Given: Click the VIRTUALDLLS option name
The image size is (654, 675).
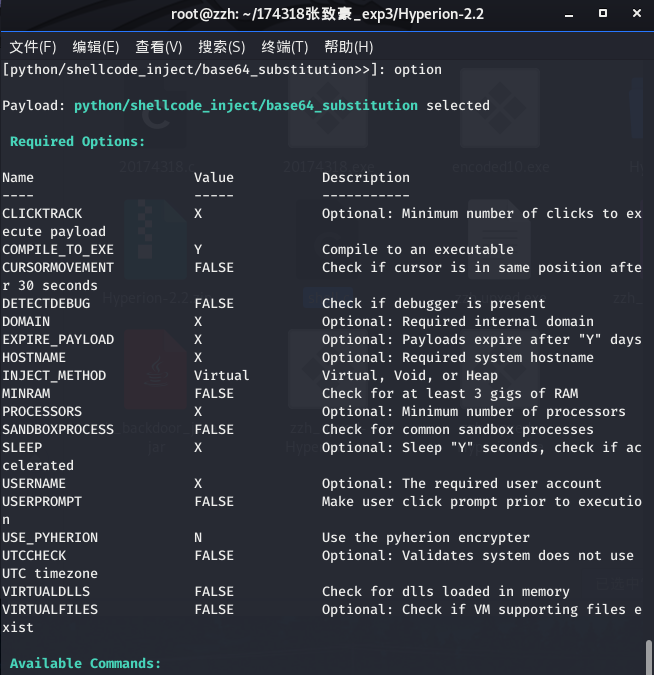Looking at the screenshot, I should pos(46,591).
